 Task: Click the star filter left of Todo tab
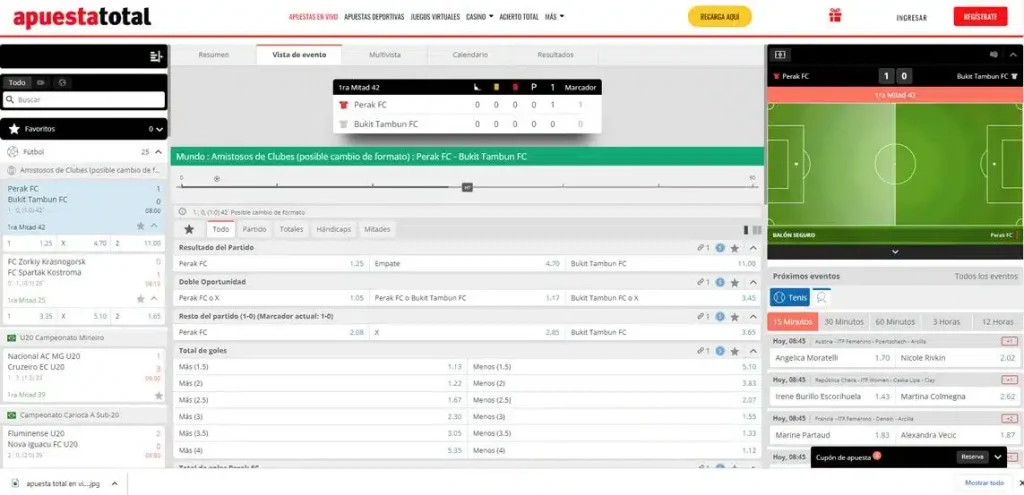[189, 229]
